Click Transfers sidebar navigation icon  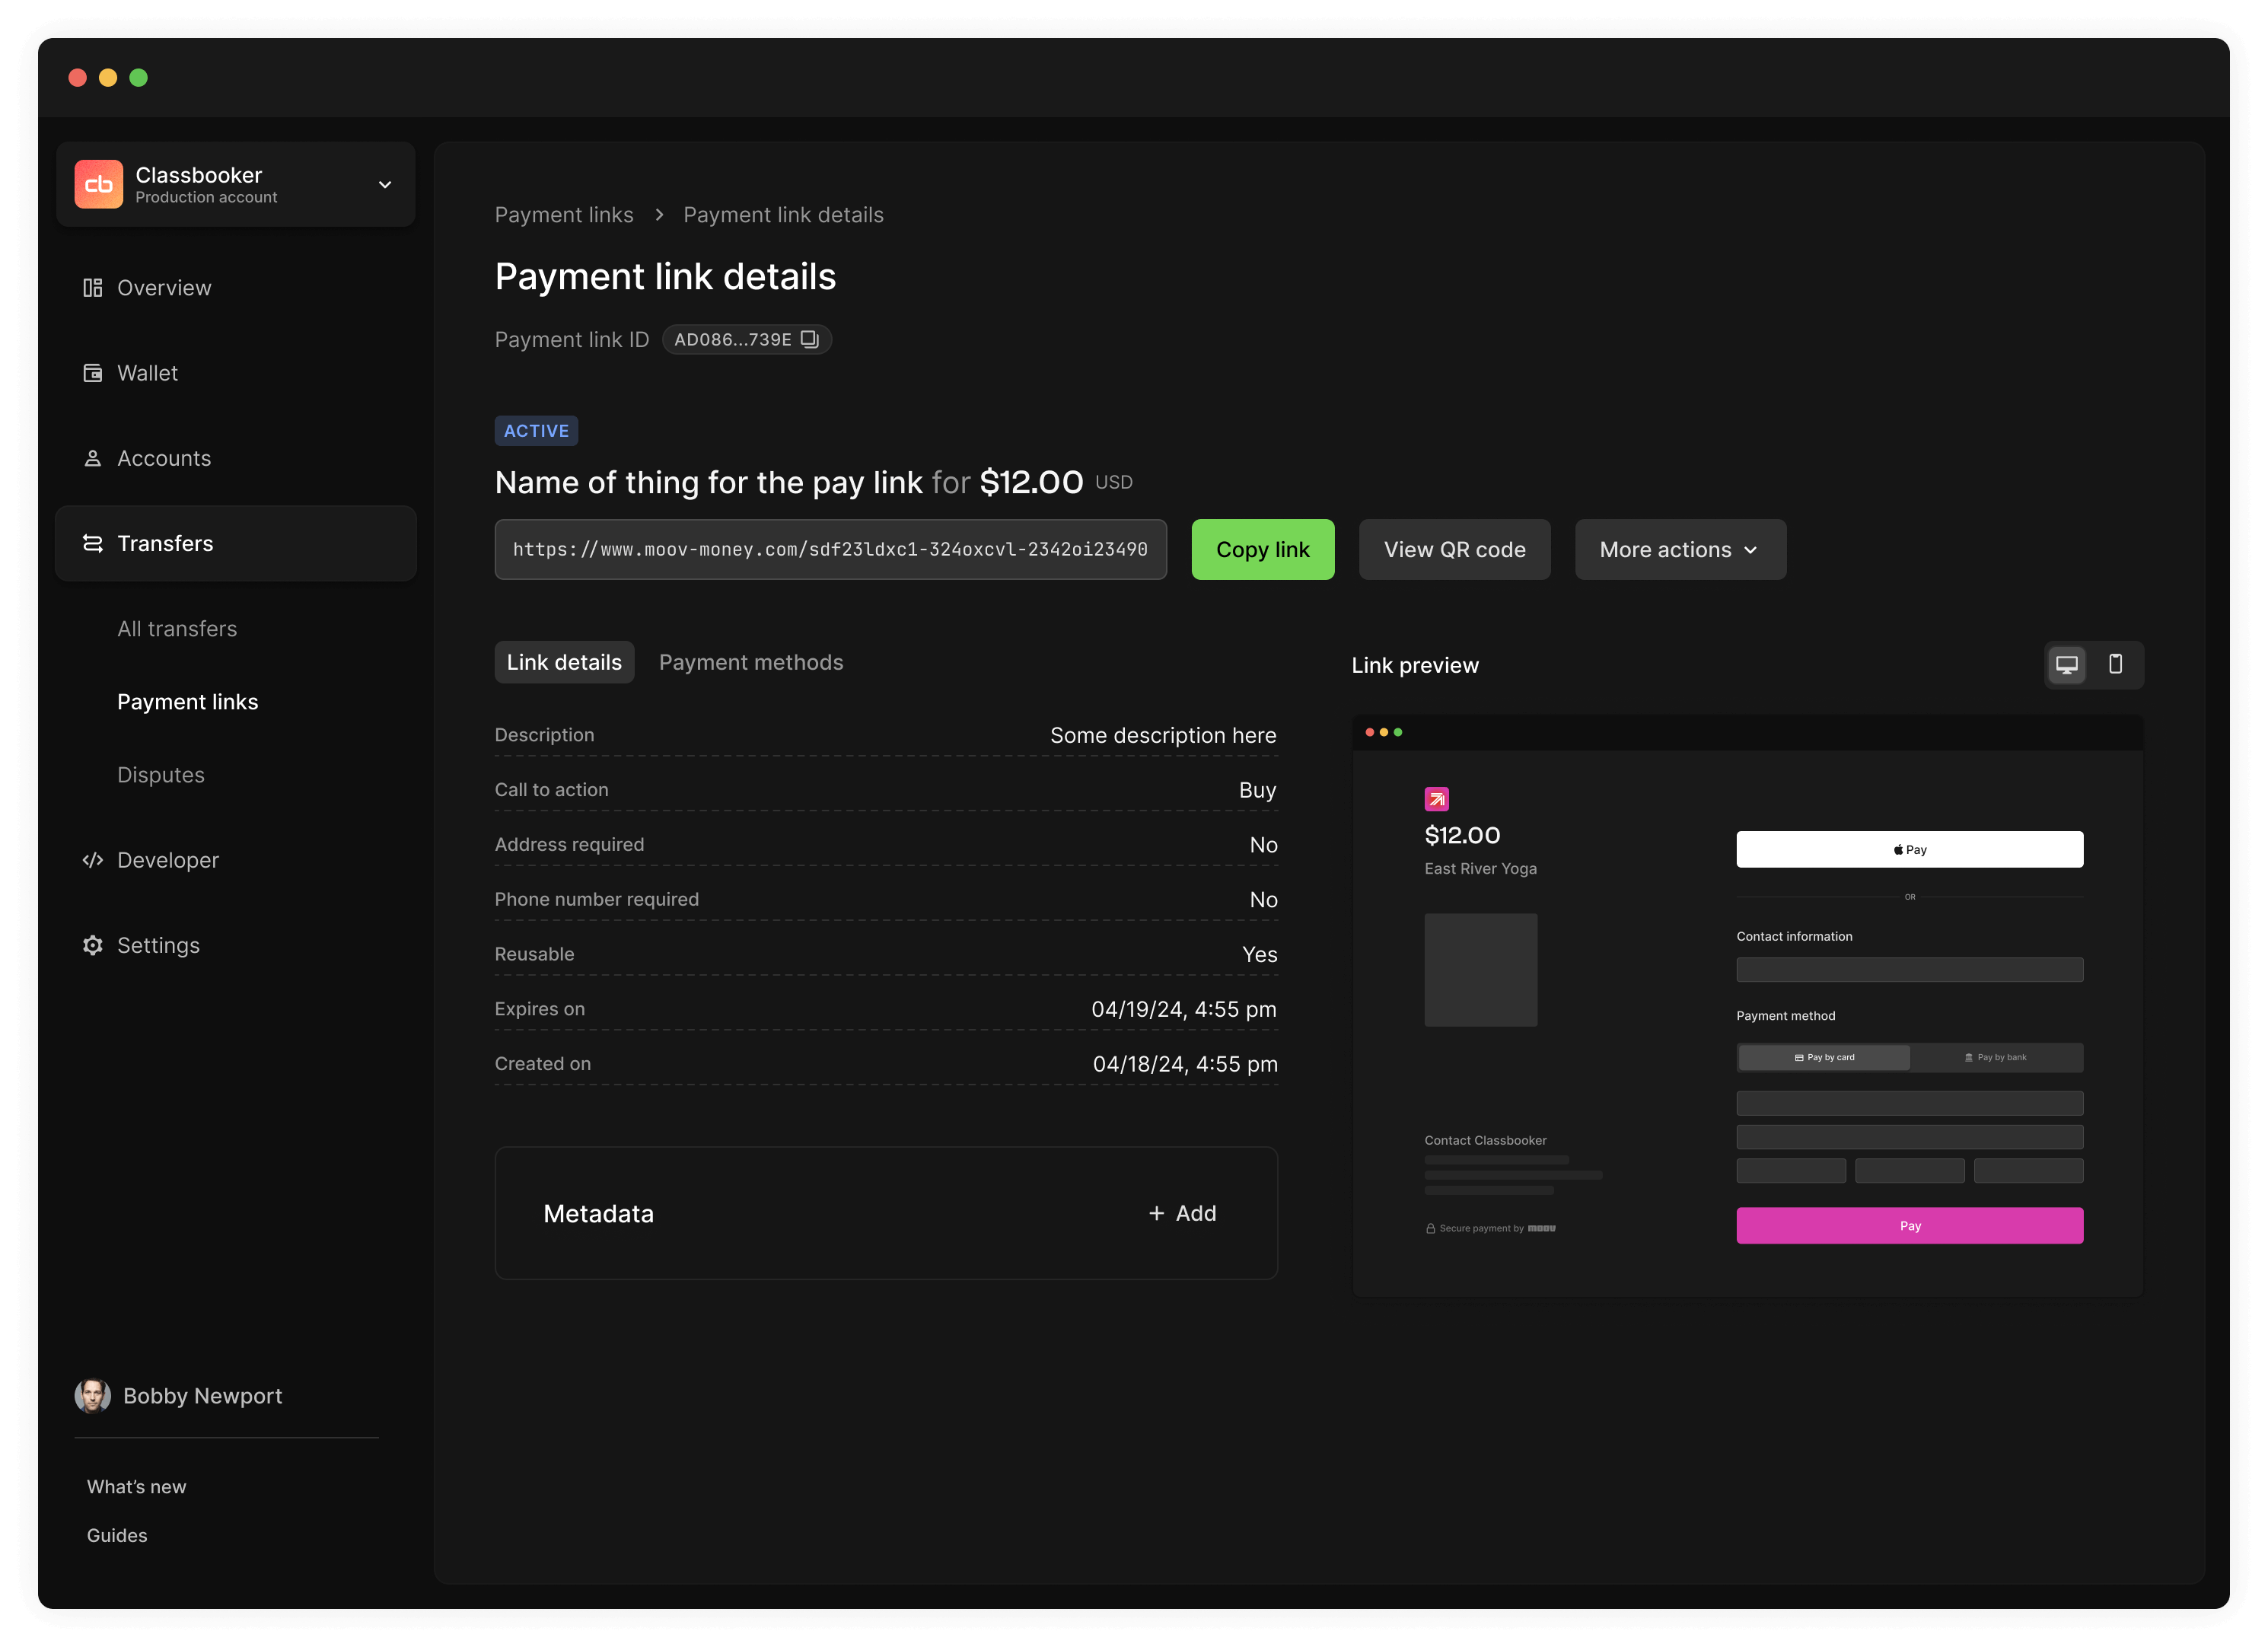coord(91,543)
